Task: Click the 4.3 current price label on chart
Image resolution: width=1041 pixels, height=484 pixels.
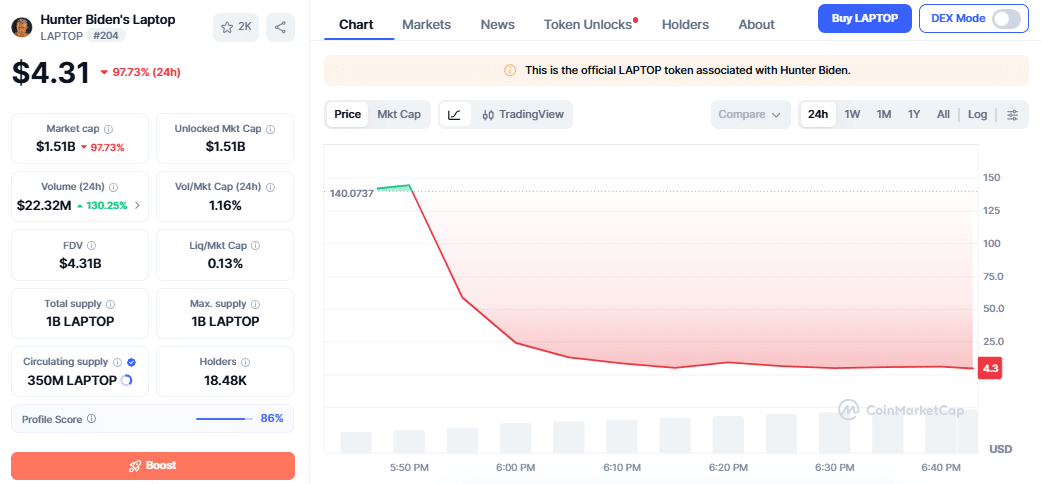Action: (x=990, y=368)
